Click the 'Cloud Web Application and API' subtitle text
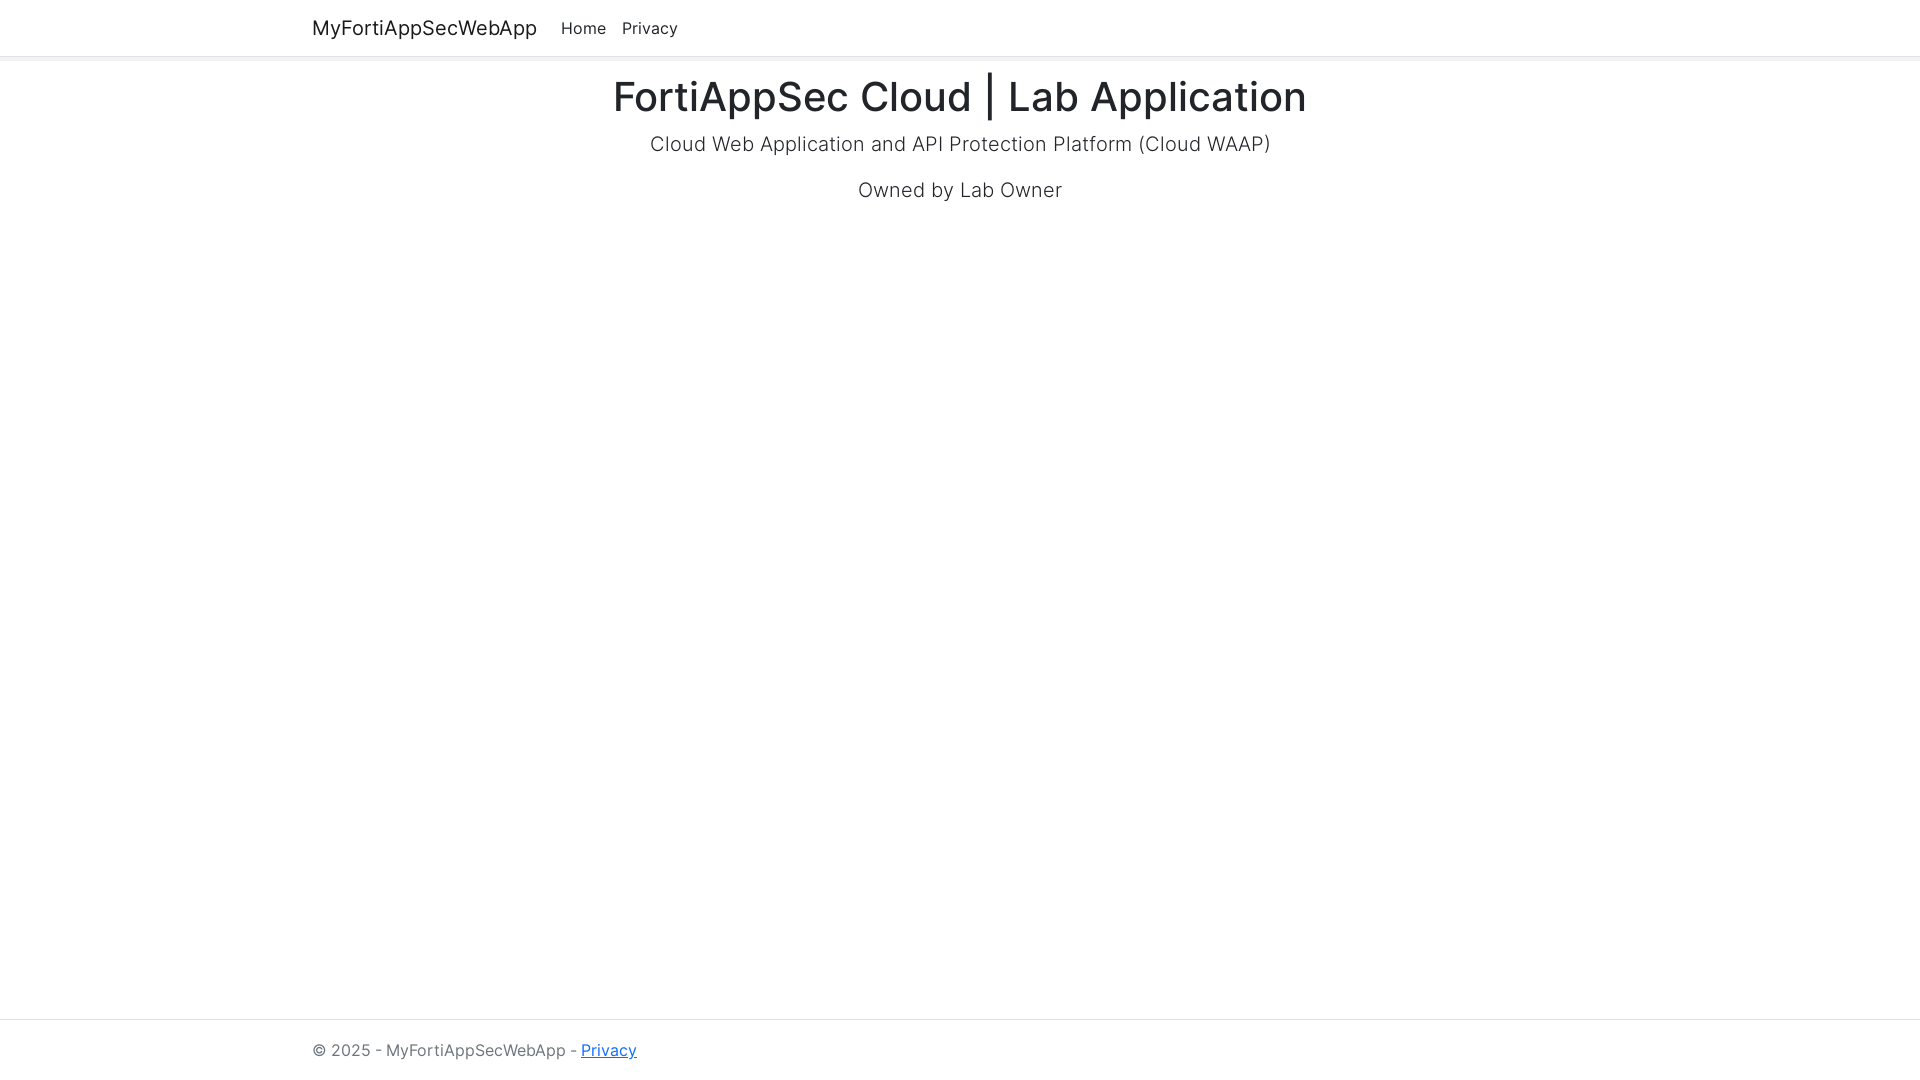The width and height of the screenshot is (1920, 1080). (796, 144)
